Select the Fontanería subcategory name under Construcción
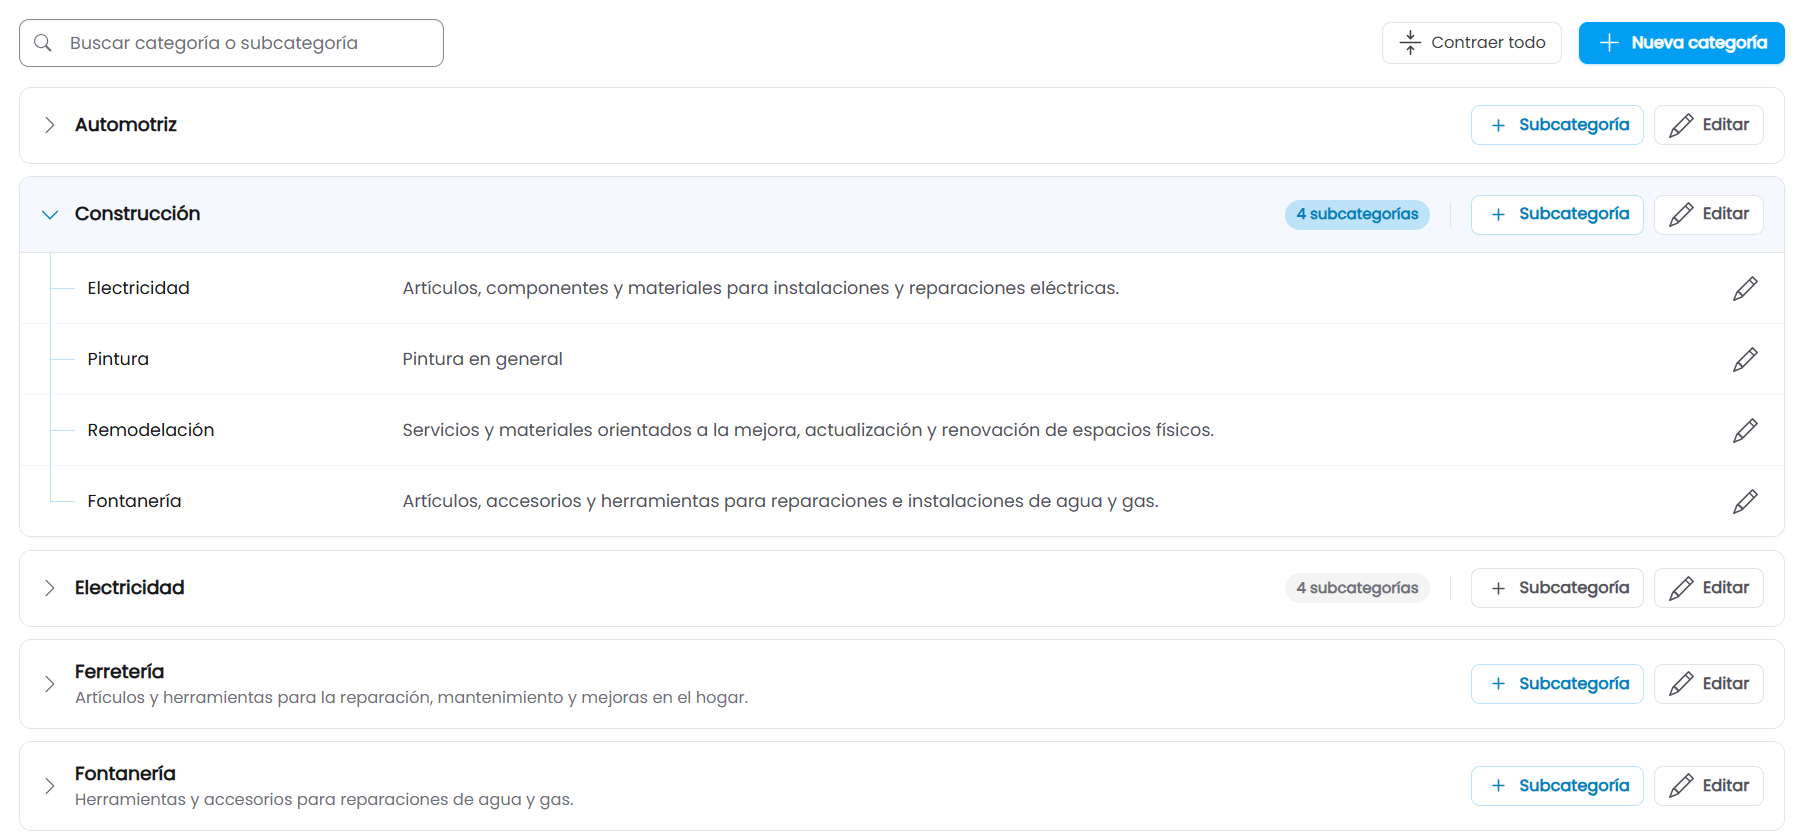1797x838 pixels. tap(134, 501)
